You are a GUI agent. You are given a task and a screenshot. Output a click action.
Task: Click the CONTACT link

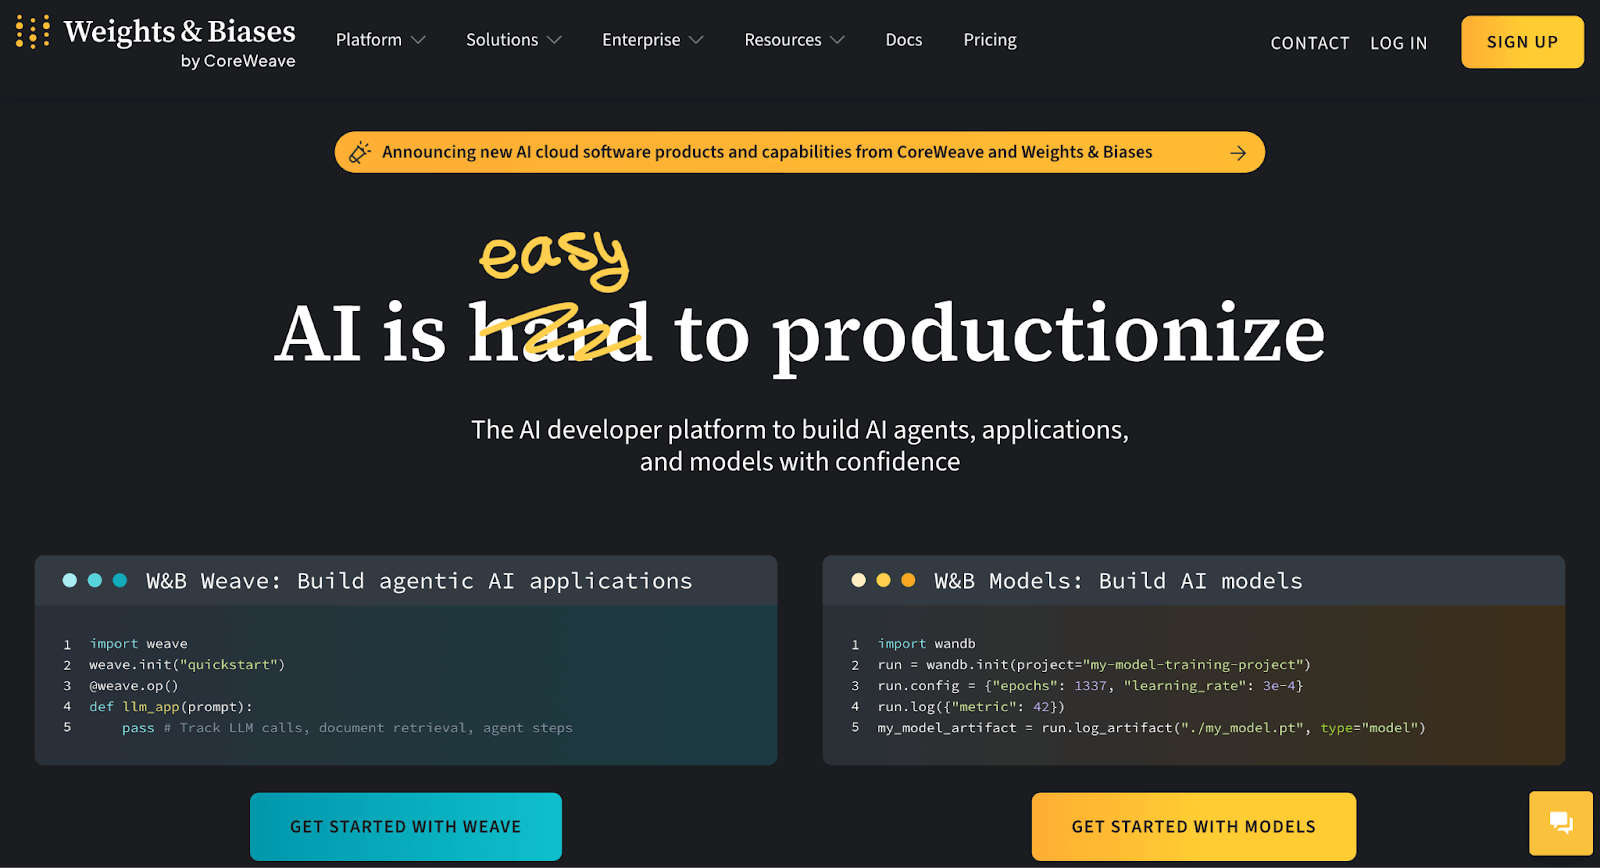(x=1309, y=43)
